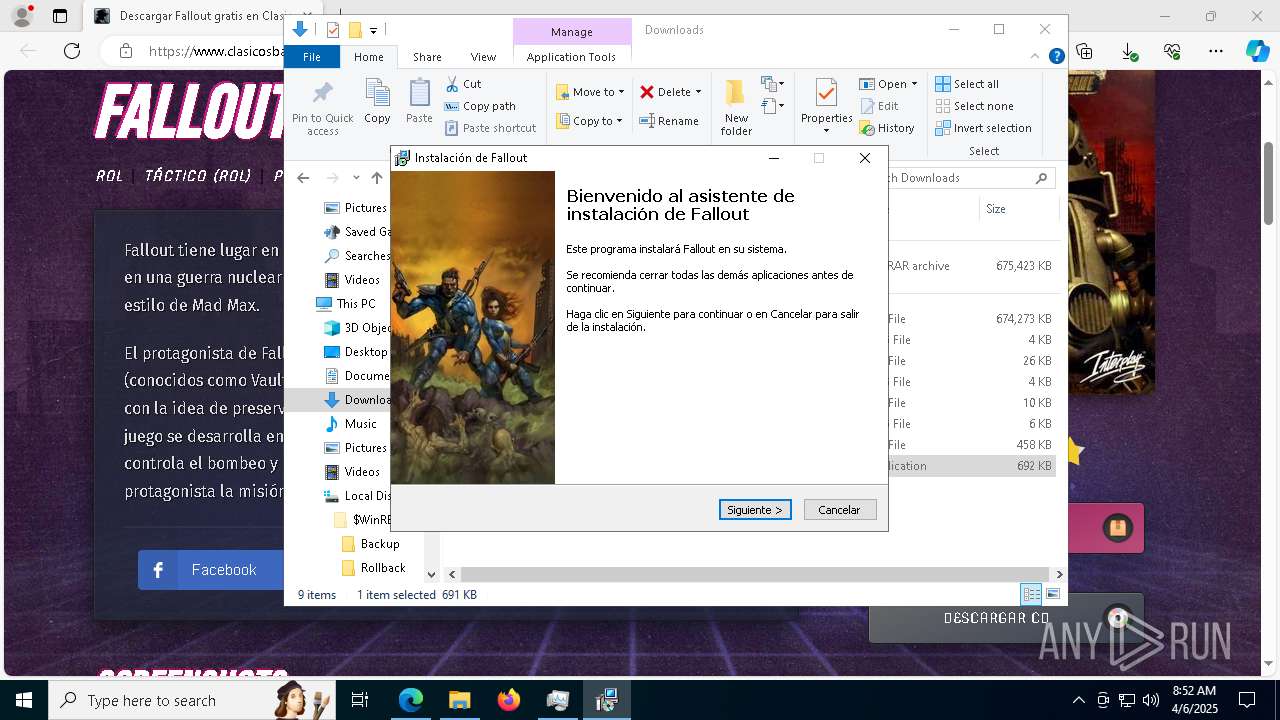Click Edge address bar URL
The image size is (1280, 720).
215,51
